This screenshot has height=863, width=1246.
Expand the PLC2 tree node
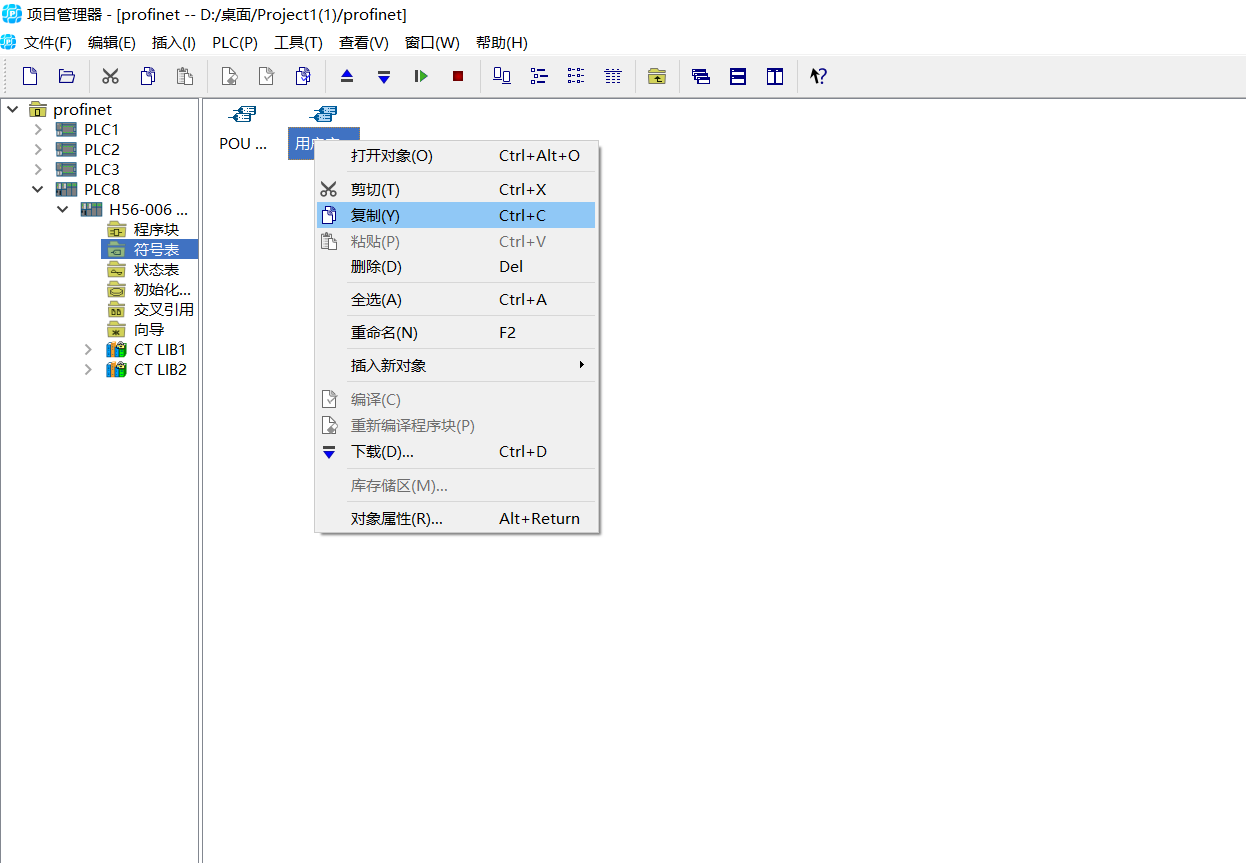(38, 149)
